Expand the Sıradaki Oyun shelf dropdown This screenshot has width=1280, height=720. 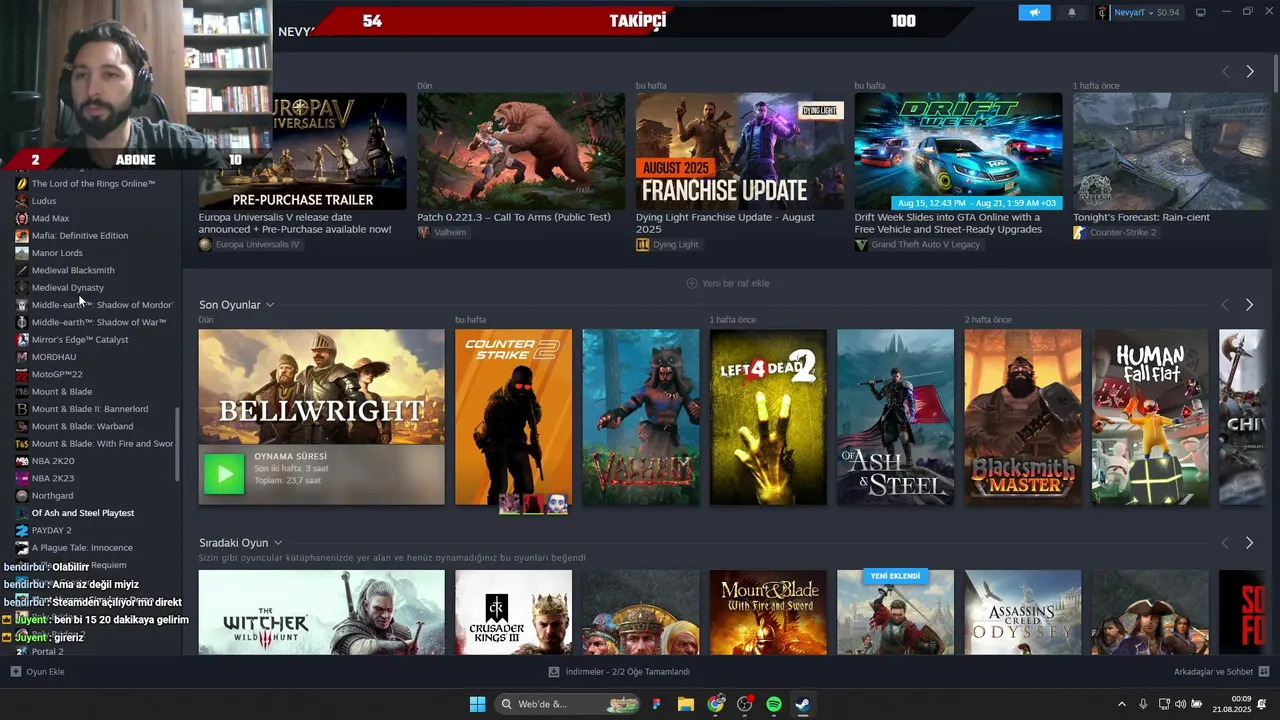[277, 543]
